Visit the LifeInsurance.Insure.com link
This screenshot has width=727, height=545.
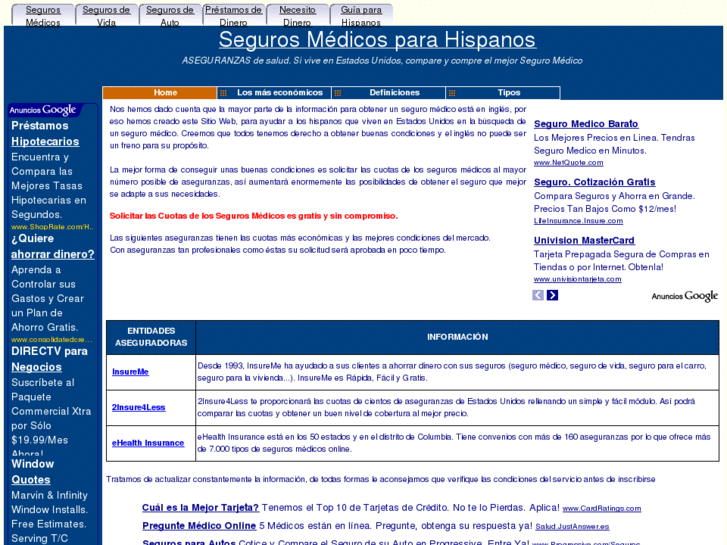click(578, 221)
